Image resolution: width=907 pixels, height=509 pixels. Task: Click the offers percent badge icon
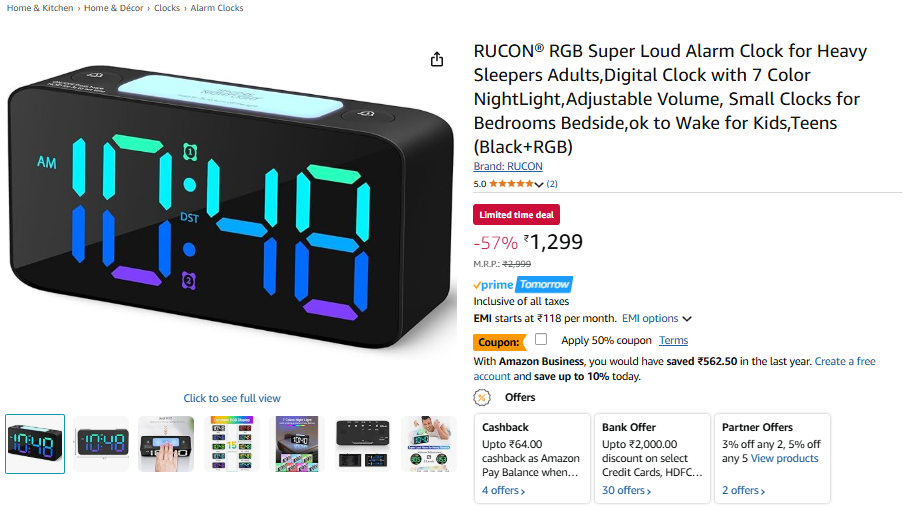482,397
